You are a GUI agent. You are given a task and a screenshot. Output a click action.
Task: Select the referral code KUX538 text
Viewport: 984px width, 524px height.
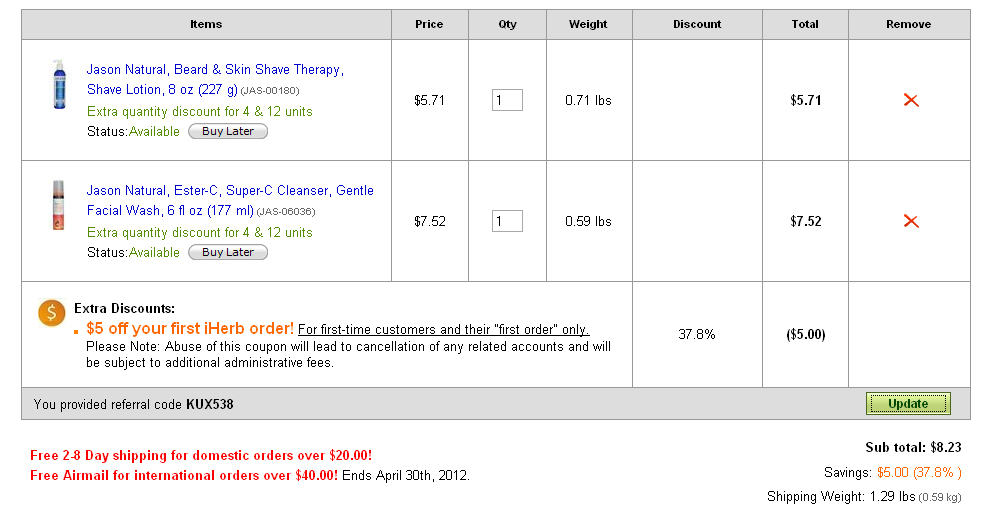[209, 405]
